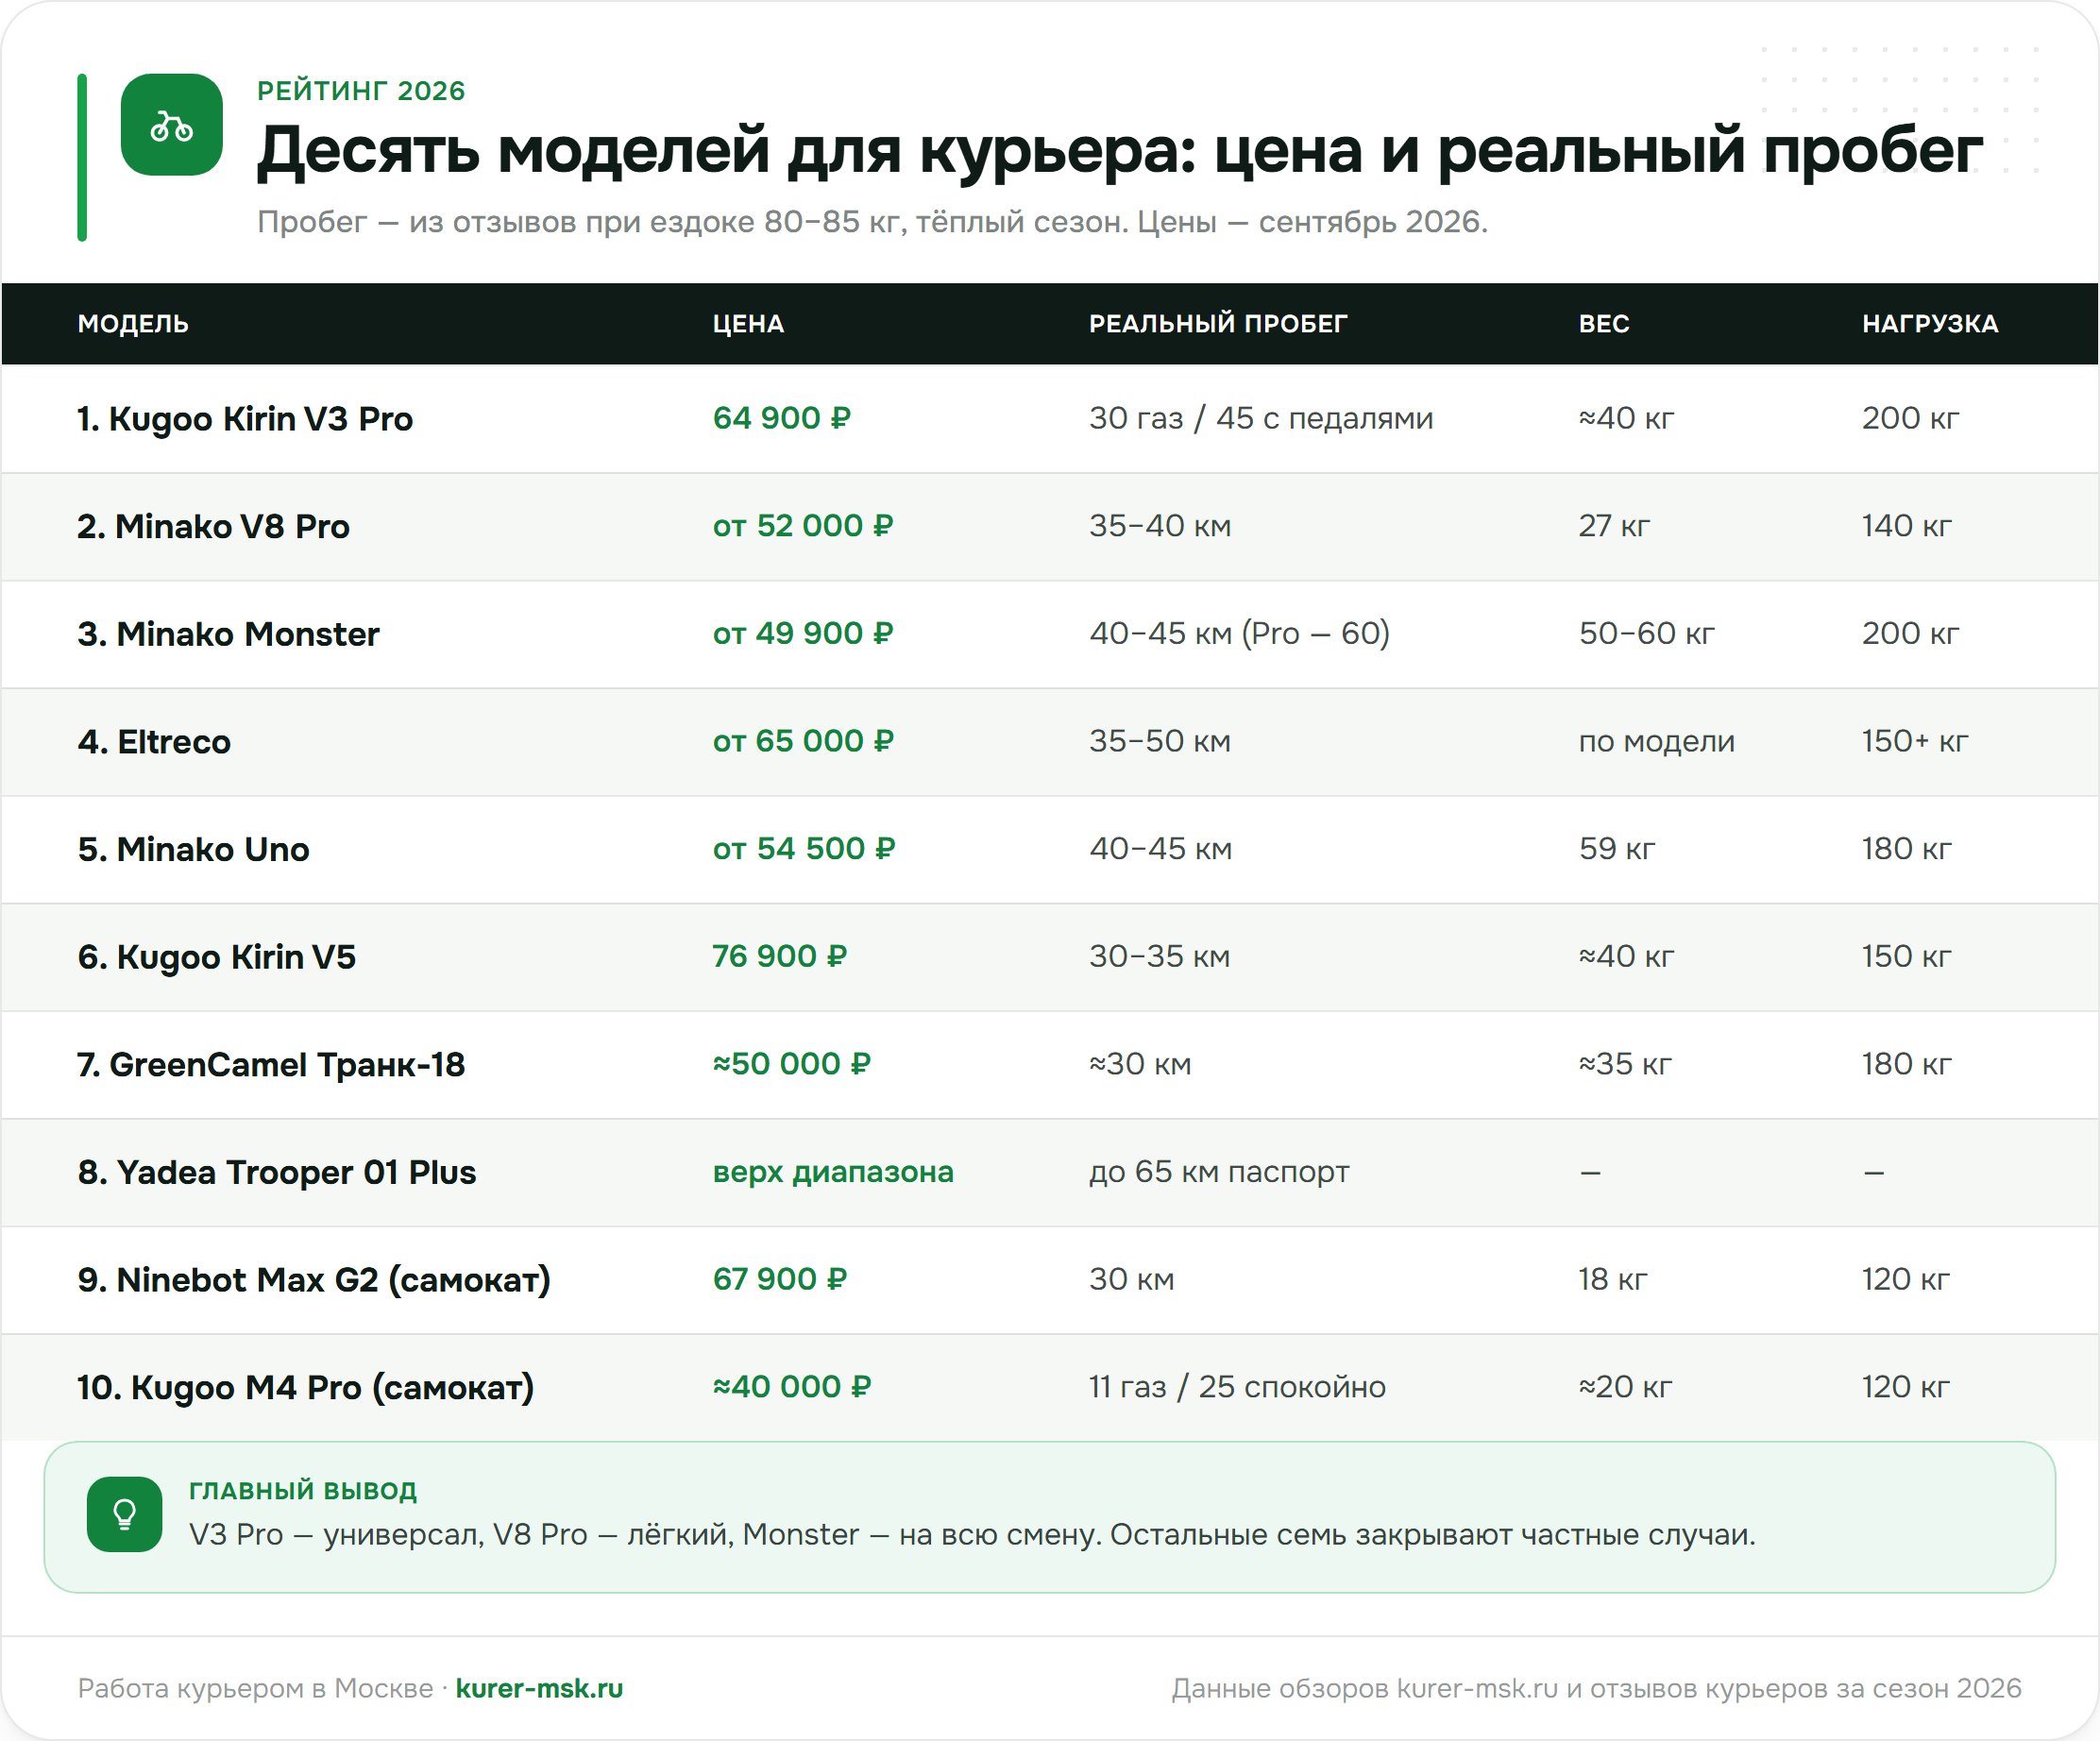Select the GreenCamel range «≈30 км»

(1140, 1064)
